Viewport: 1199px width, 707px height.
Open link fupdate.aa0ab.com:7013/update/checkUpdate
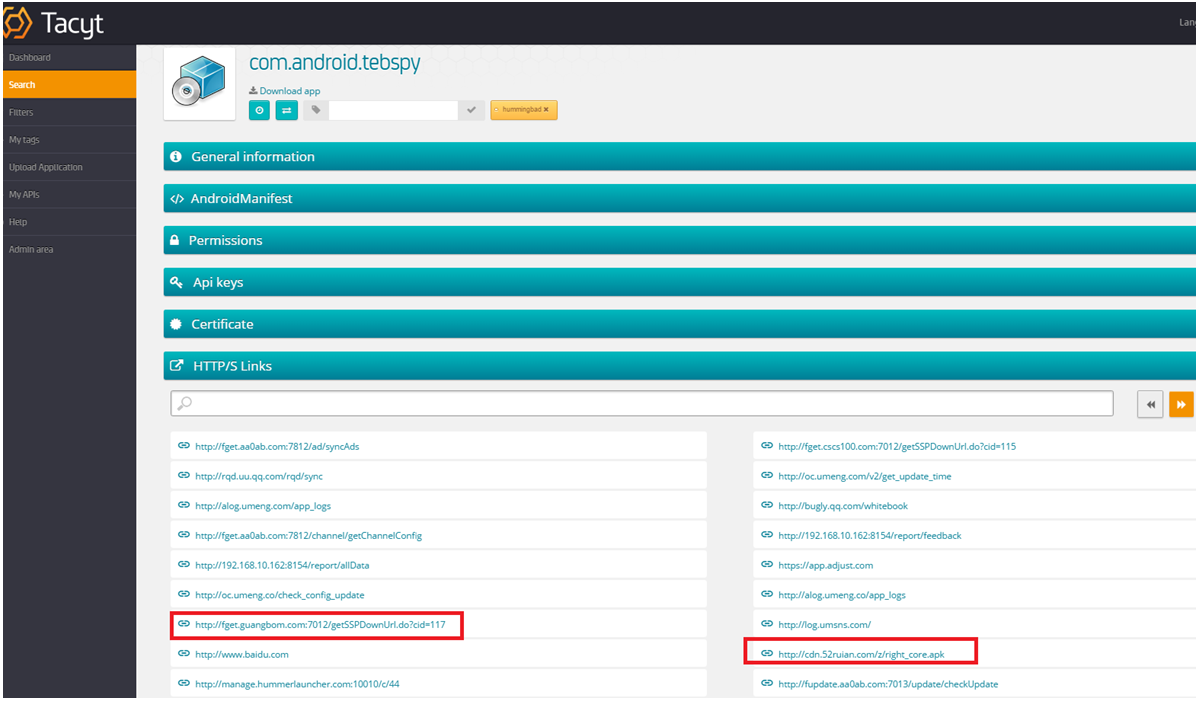pos(888,685)
